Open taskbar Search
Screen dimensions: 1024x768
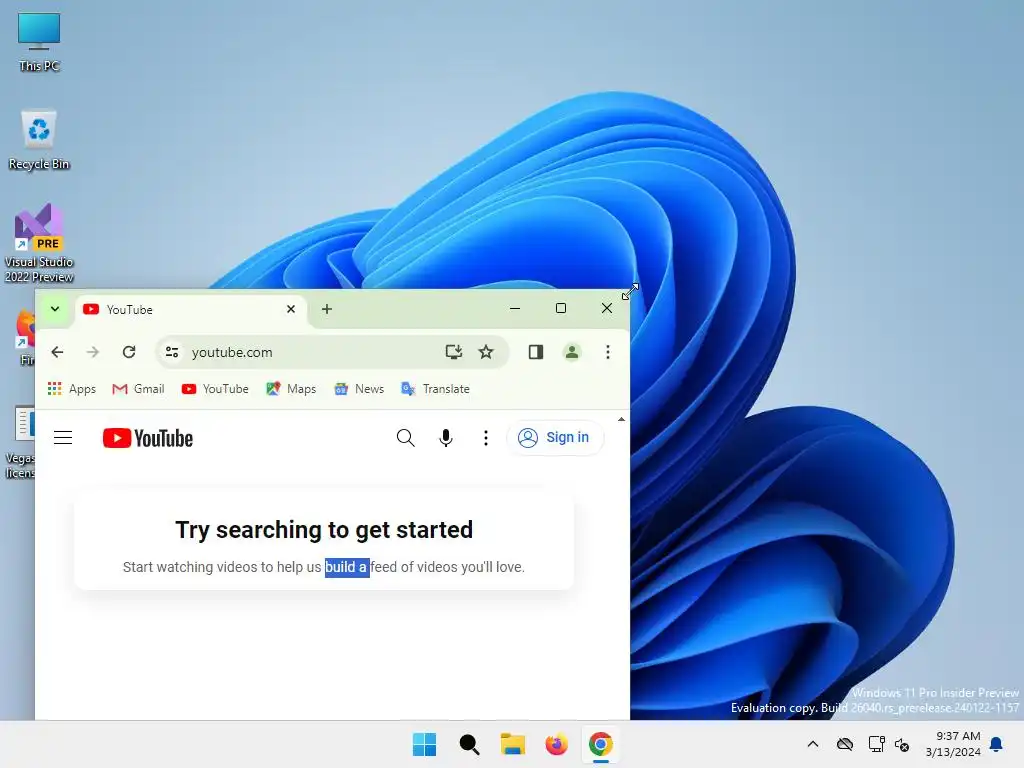click(x=469, y=744)
